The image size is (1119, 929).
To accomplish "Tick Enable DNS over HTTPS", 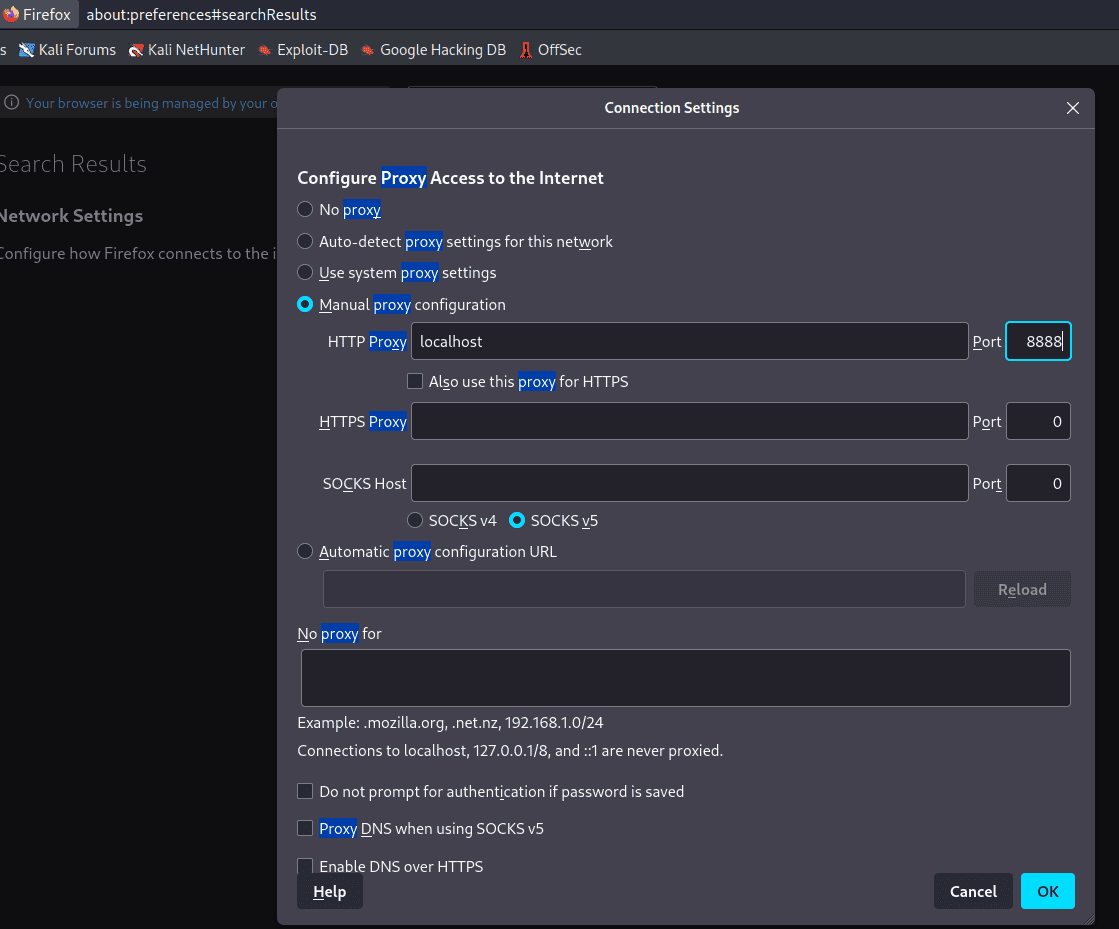I will 305,865.
